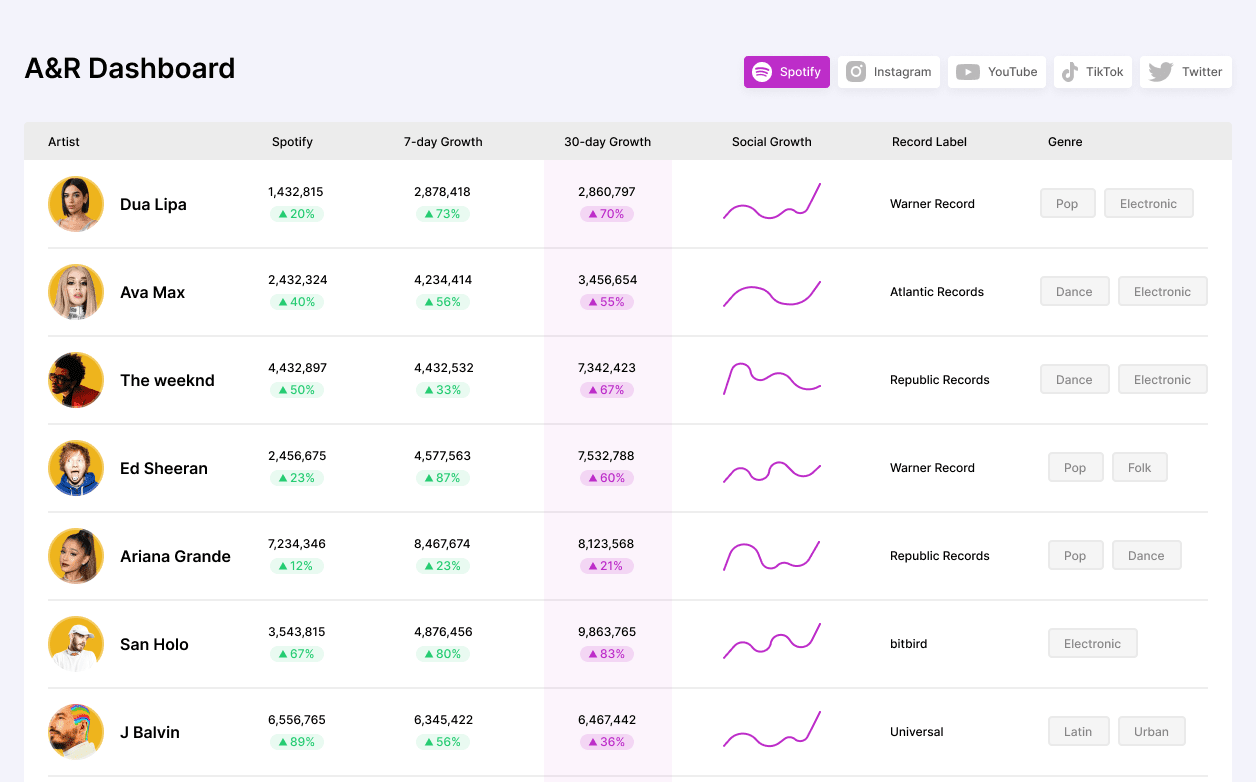1256x782 pixels.
Task: Select the TikTok platform tab
Action: point(1093,72)
